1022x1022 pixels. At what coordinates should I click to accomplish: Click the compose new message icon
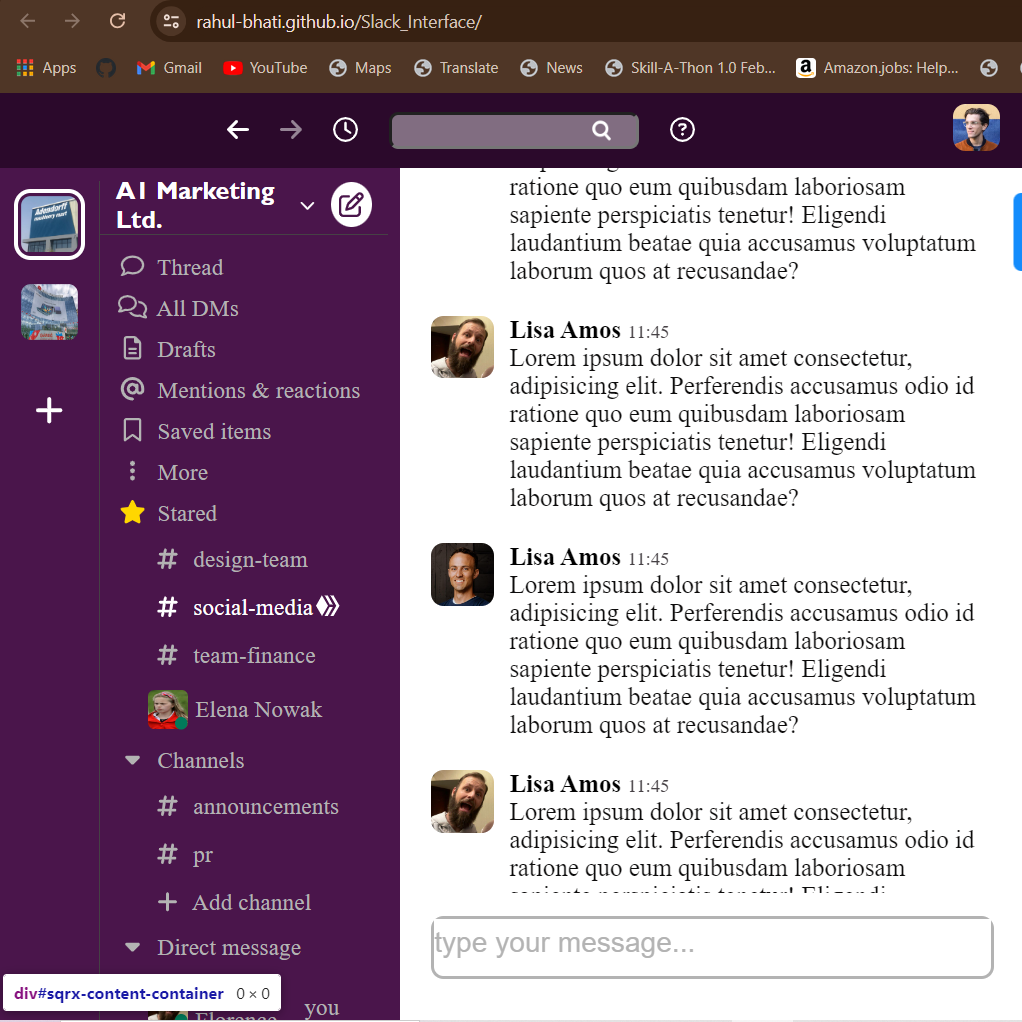click(x=351, y=206)
